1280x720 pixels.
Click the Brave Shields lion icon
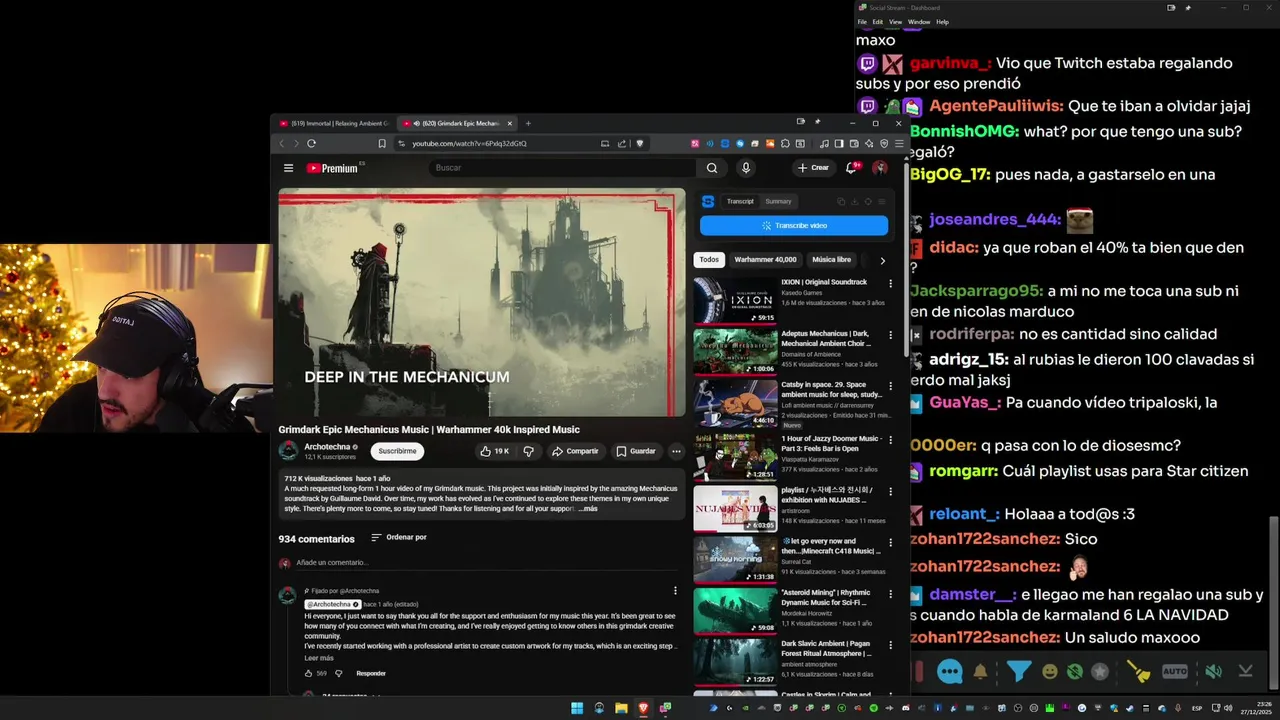(x=640, y=143)
